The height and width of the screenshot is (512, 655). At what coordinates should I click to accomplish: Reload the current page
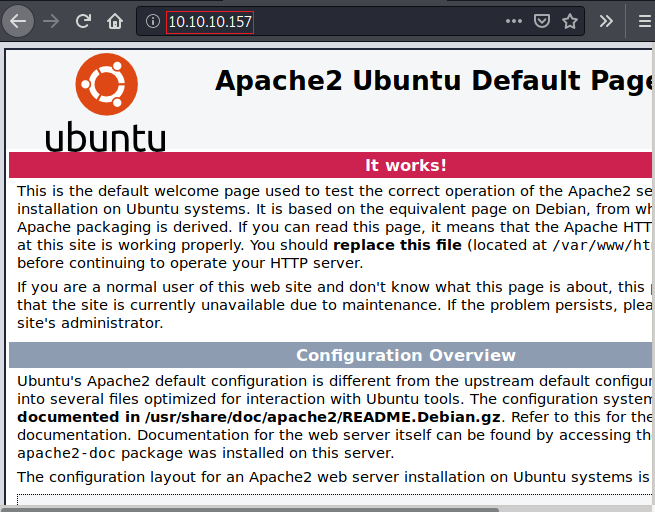[x=83, y=21]
